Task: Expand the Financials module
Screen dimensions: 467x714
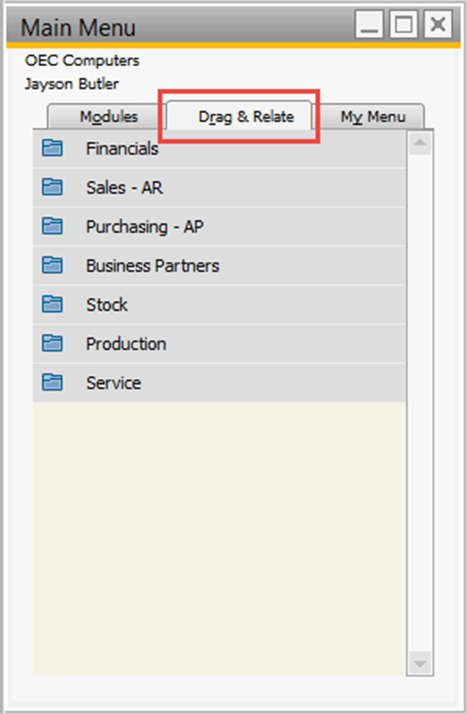Action: tap(219, 148)
